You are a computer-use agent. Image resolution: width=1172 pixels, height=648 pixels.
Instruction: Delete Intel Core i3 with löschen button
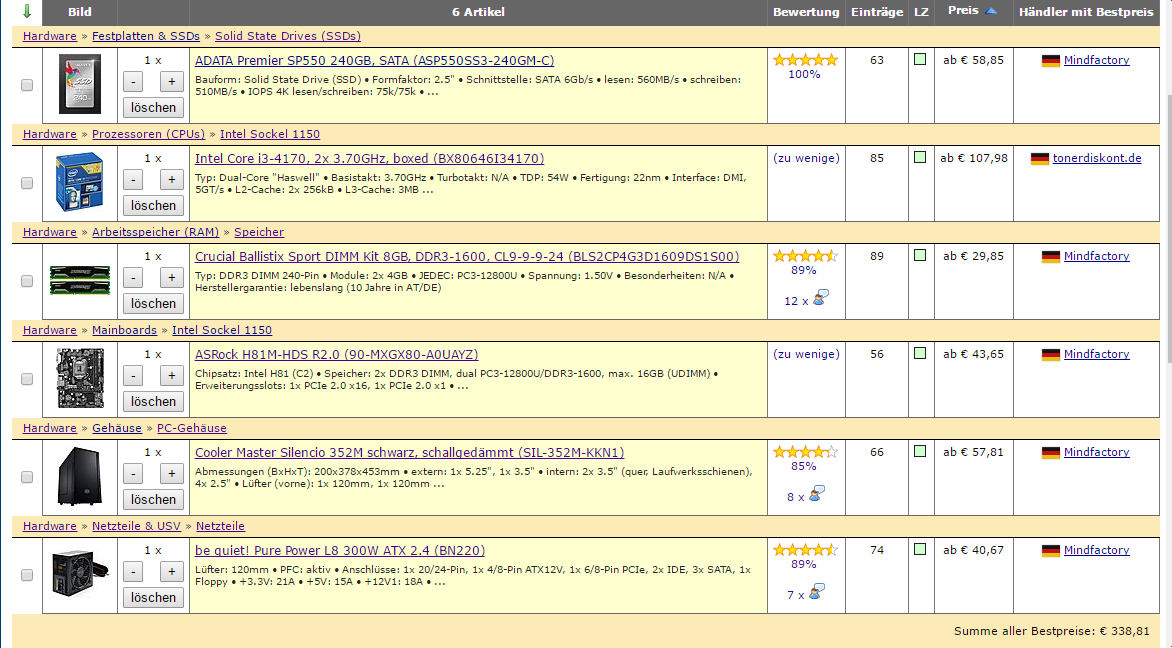click(x=153, y=206)
